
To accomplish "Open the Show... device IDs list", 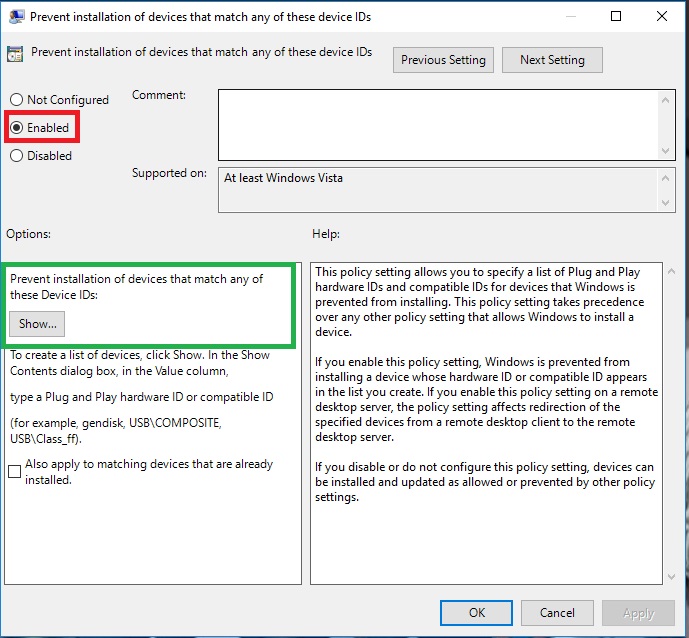I will click(x=37, y=324).
